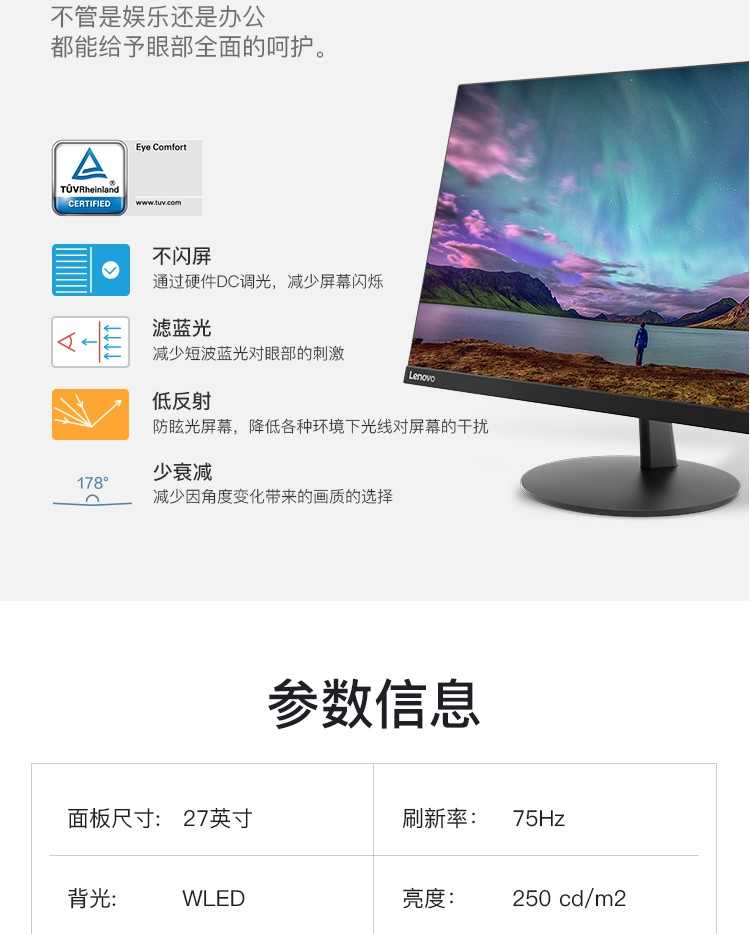Click the orange low-reflection icon
Viewport: 750px width, 934px height.
click(x=91, y=415)
